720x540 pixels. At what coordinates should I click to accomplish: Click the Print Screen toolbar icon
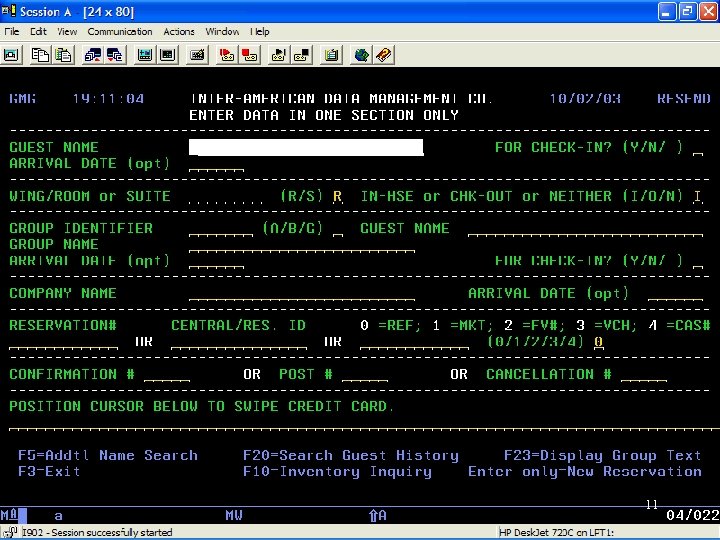(11, 55)
